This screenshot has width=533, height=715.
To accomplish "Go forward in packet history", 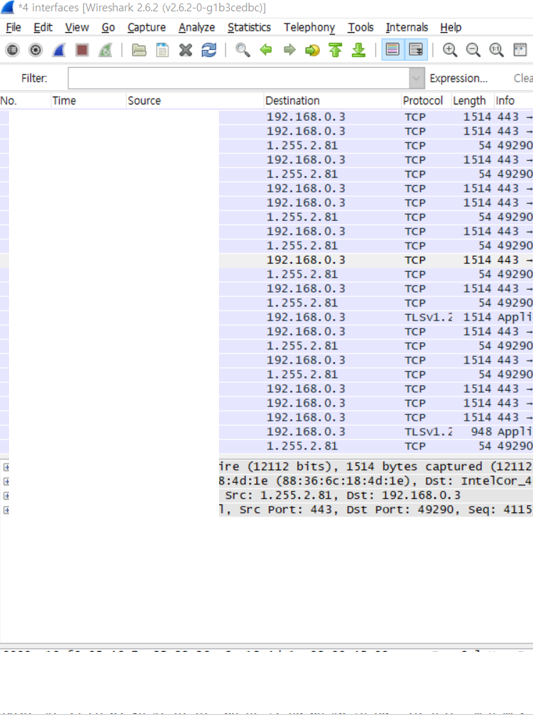I will coord(289,50).
